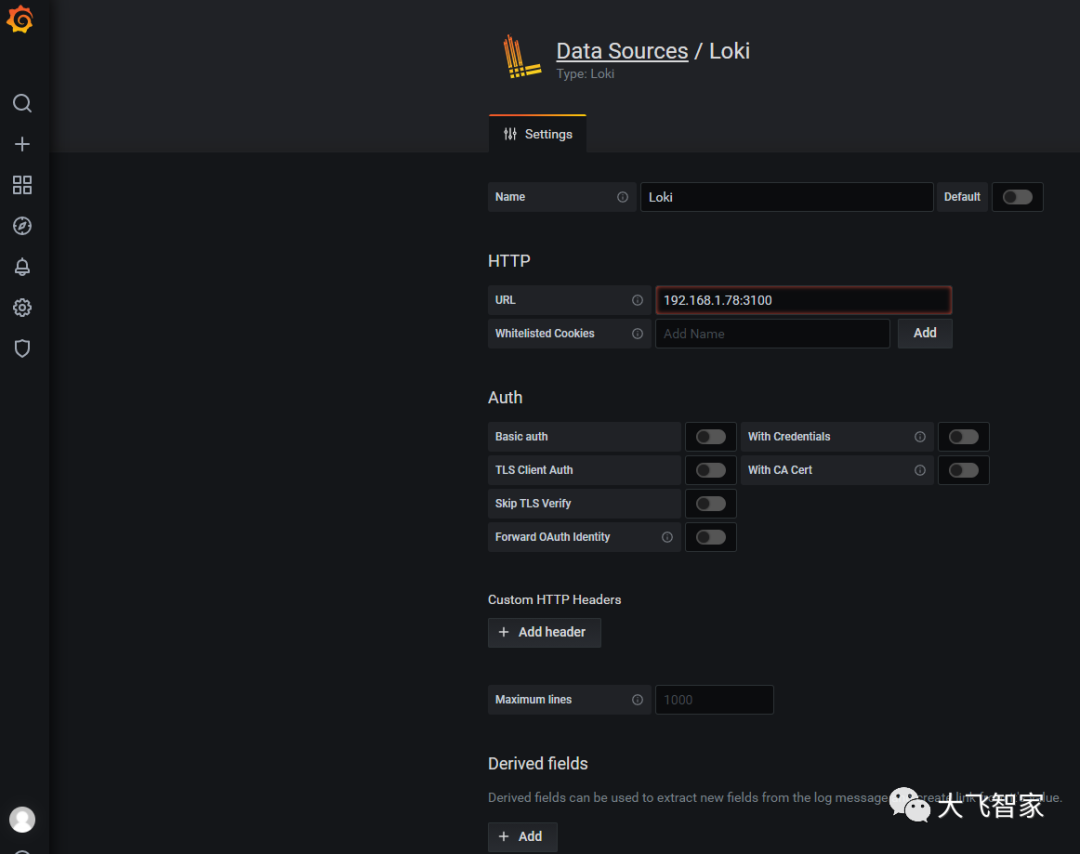Image resolution: width=1080 pixels, height=854 pixels.
Task: Open the alerting bell icon
Action: (22, 267)
